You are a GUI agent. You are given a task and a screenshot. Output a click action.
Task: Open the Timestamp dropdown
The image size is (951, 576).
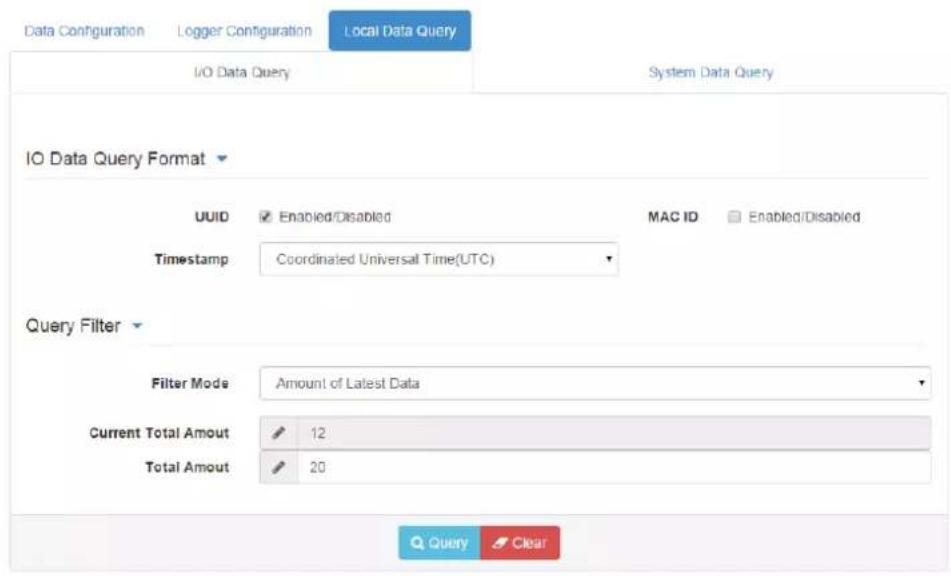point(439,260)
